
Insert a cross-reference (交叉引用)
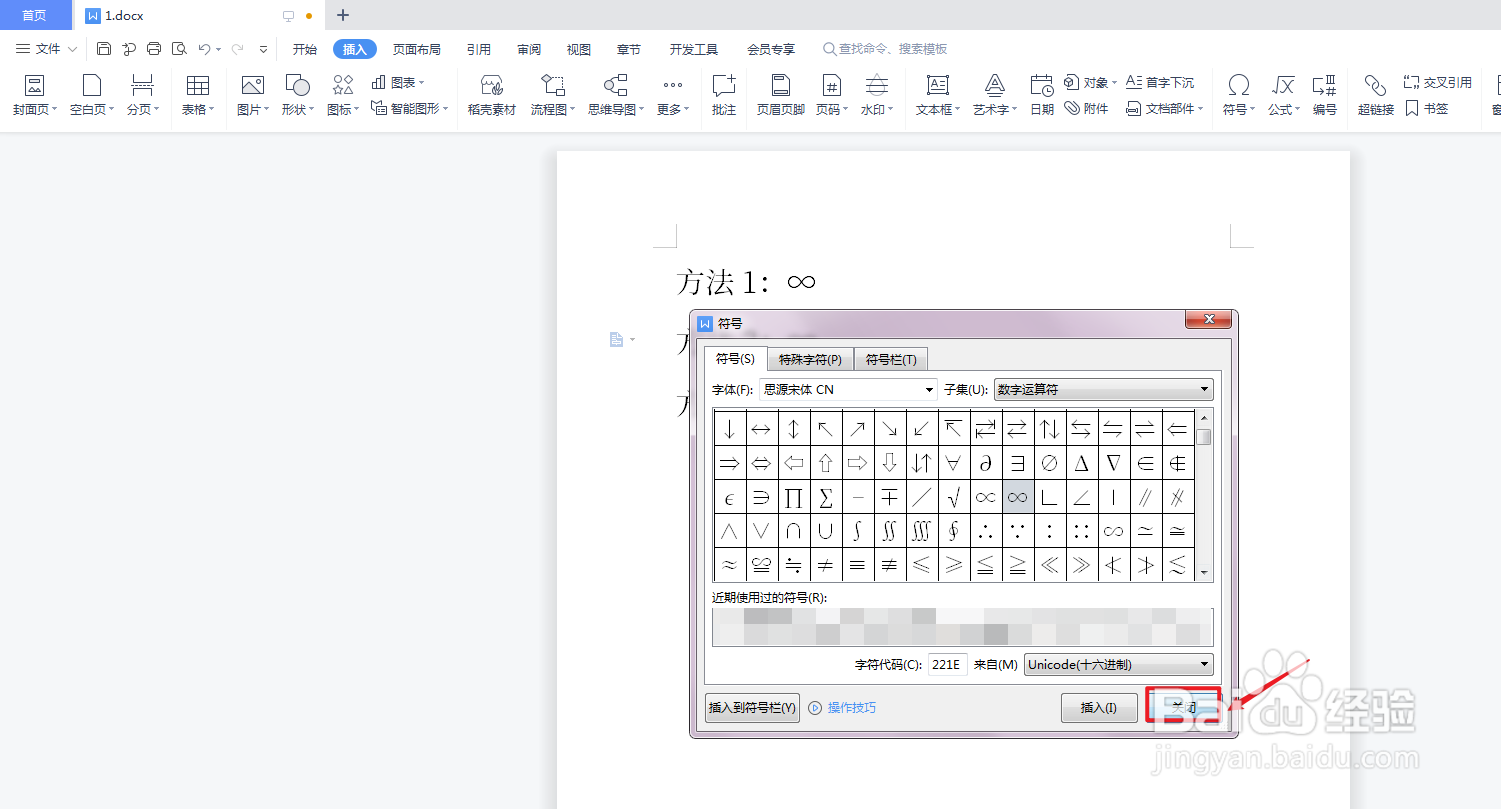[x=1438, y=82]
